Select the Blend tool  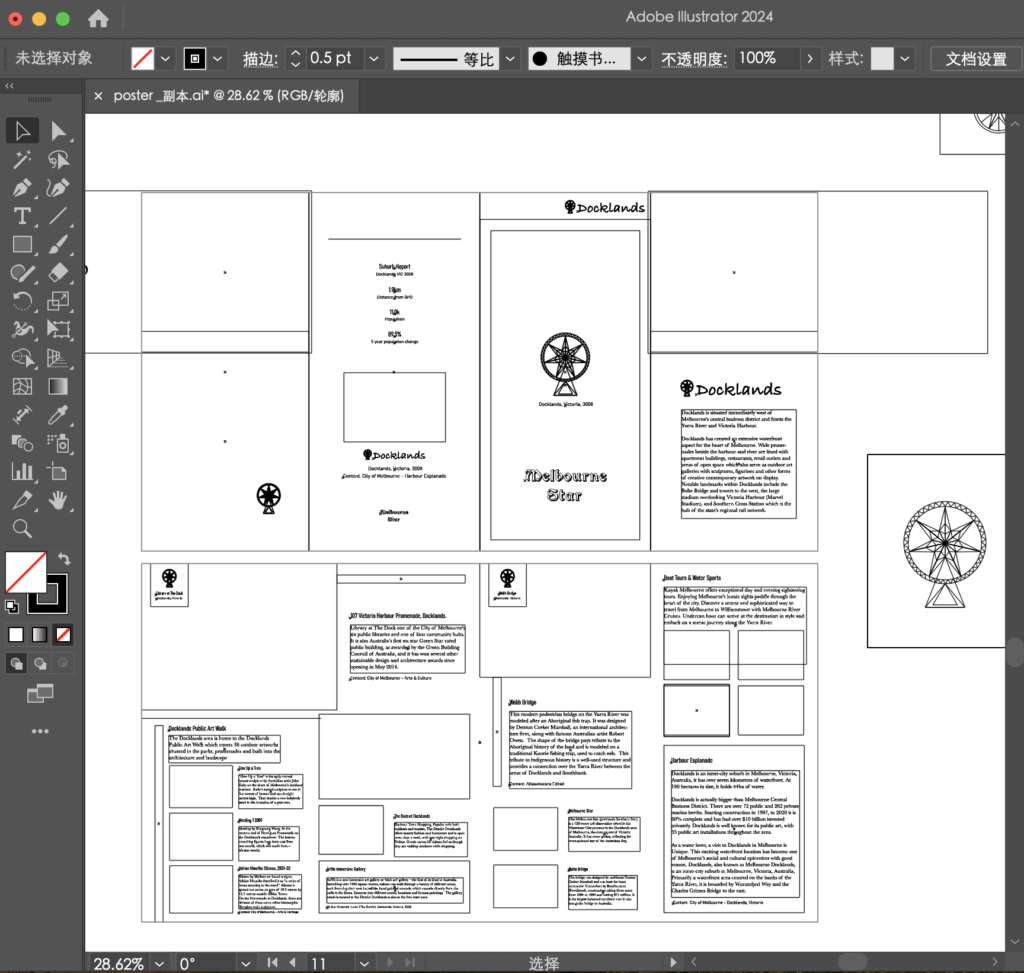point(22,443)
